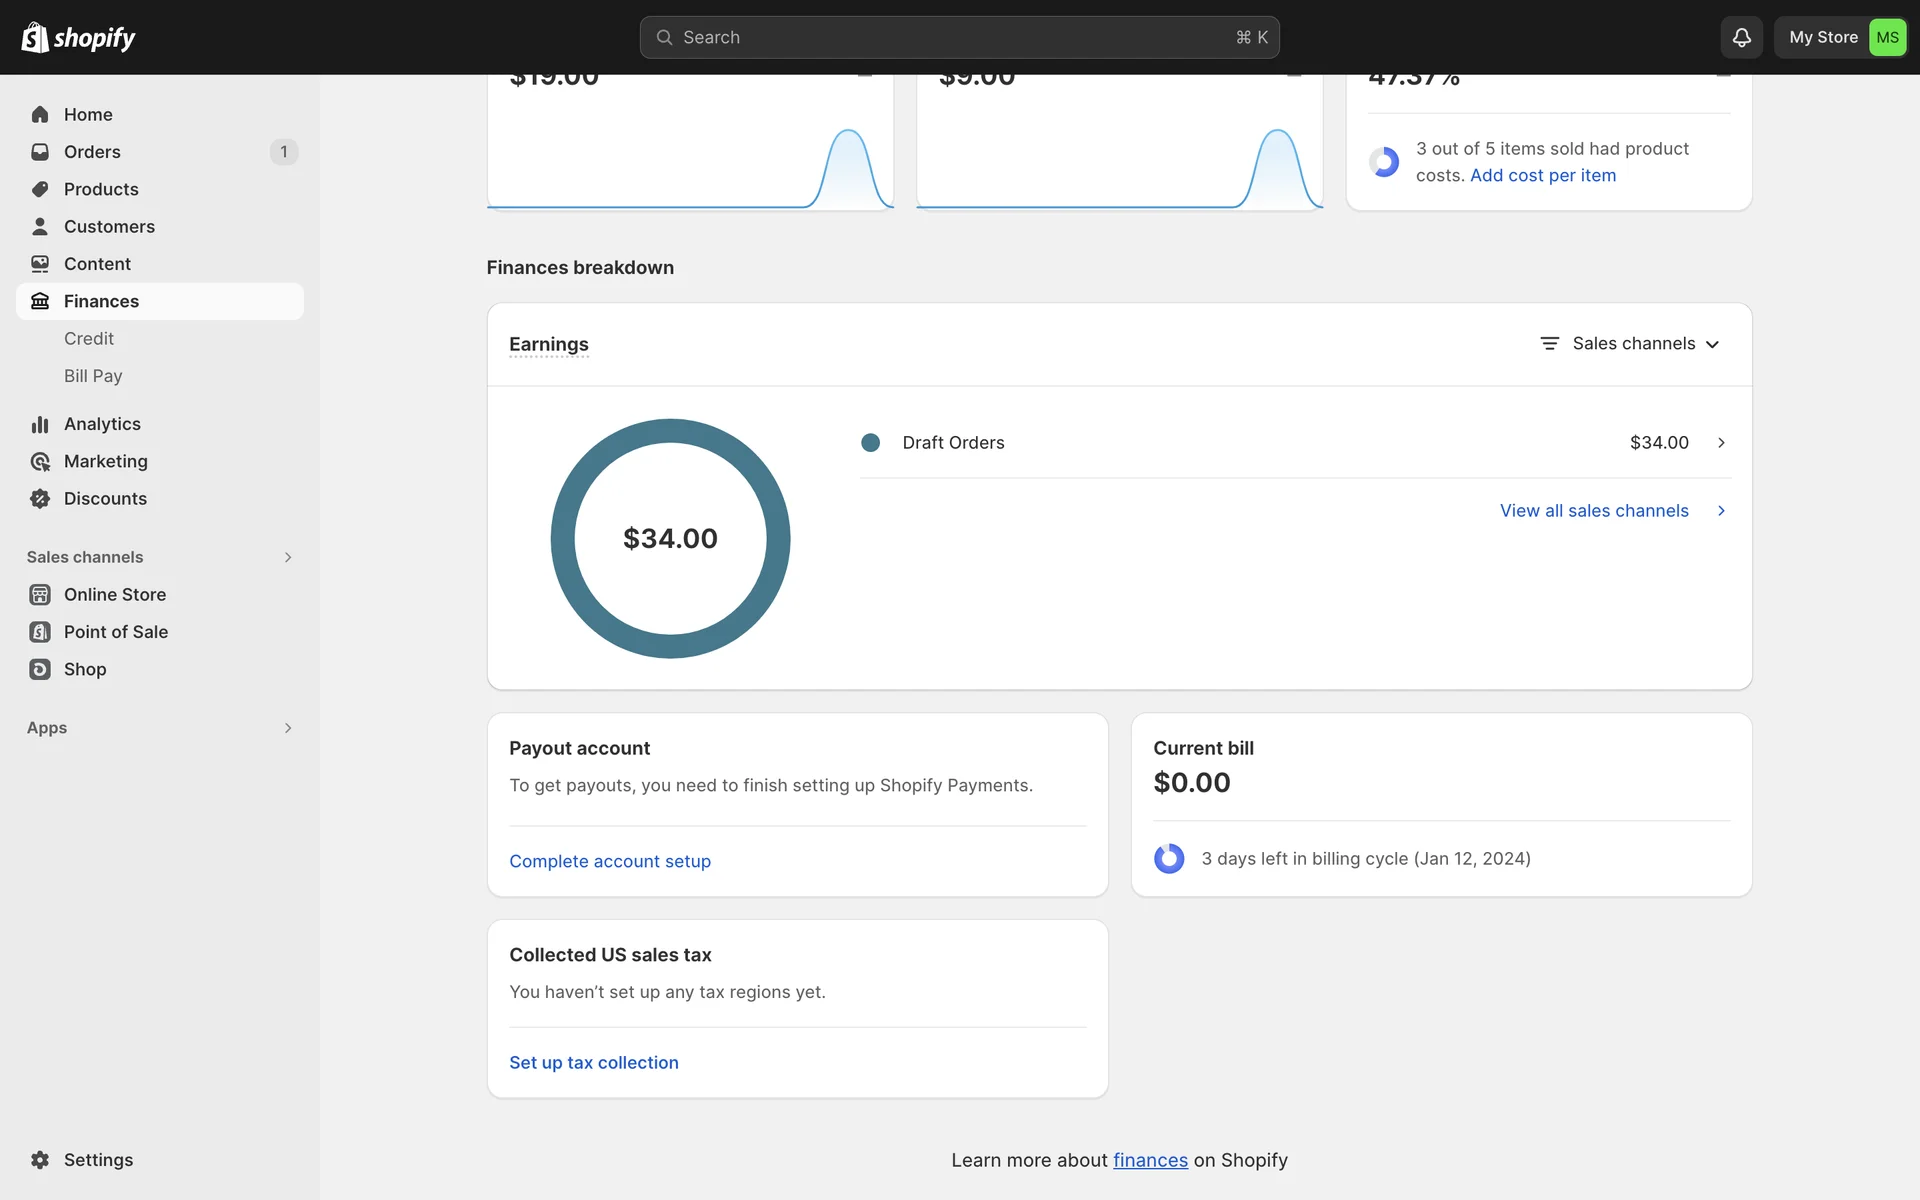Click the Marketing target icon
Viewport: 1920px width, 1200px height.
click(x=40, y=461)
